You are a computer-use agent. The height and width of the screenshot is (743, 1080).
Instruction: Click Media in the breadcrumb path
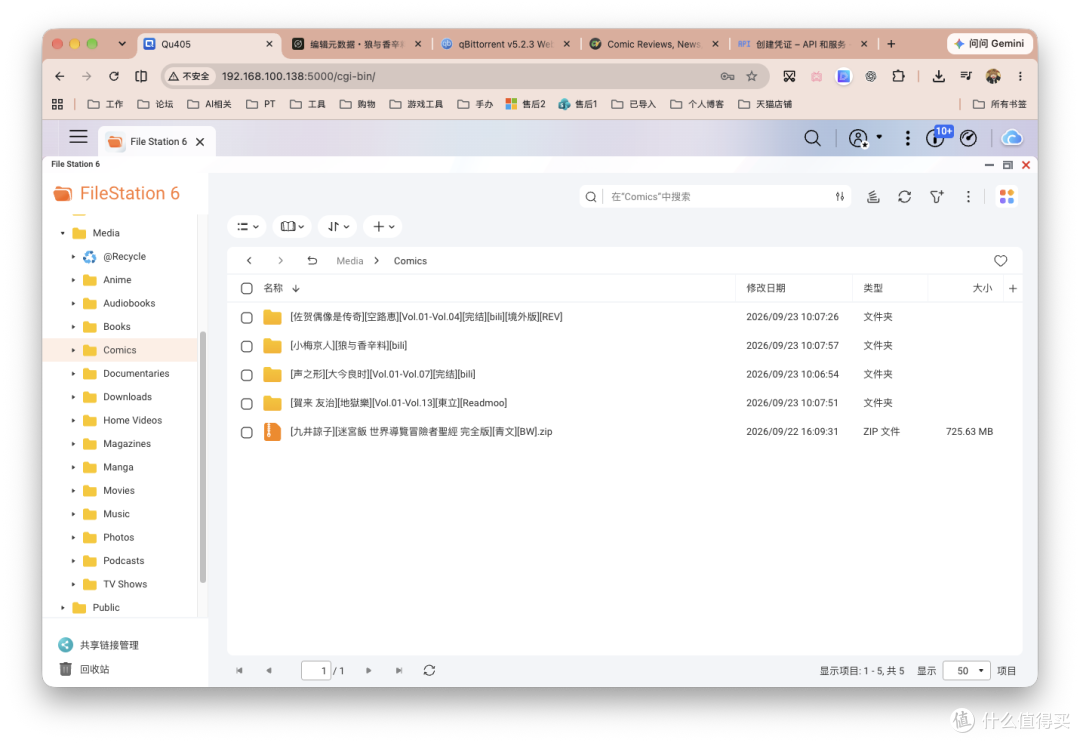349,261
